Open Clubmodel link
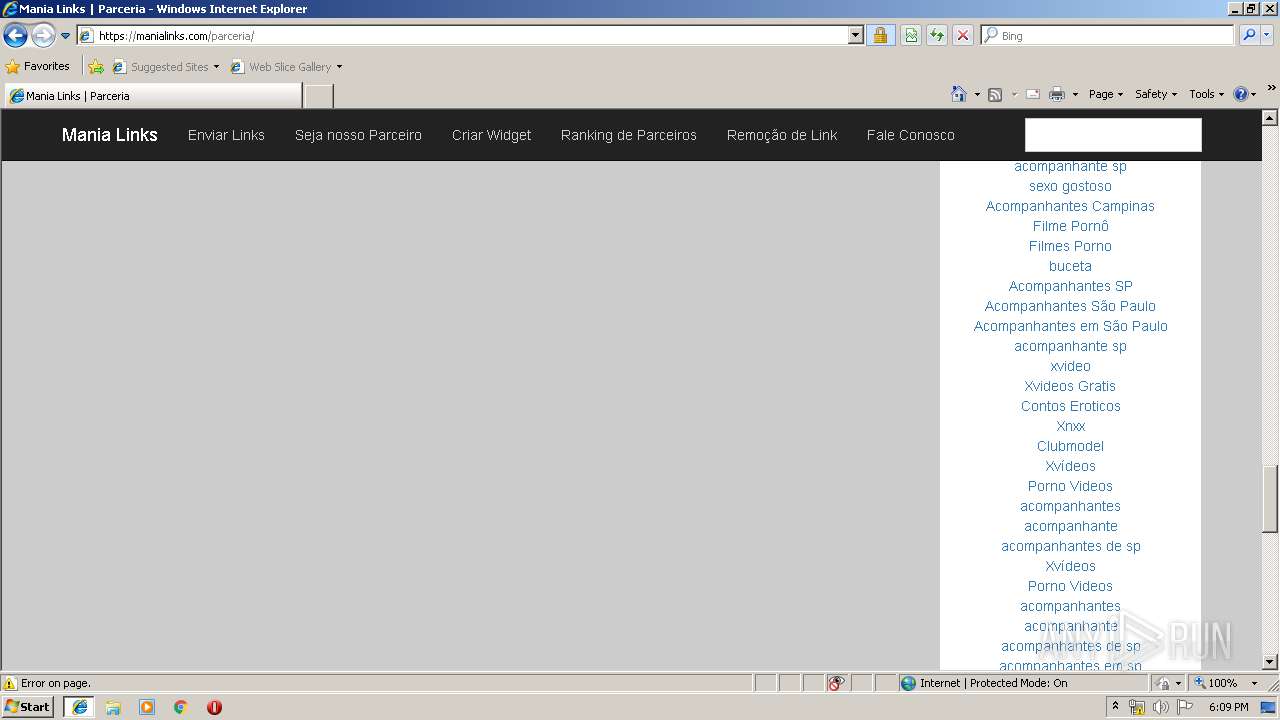This screenshot has width=1280, height=720. point(1070,446)
